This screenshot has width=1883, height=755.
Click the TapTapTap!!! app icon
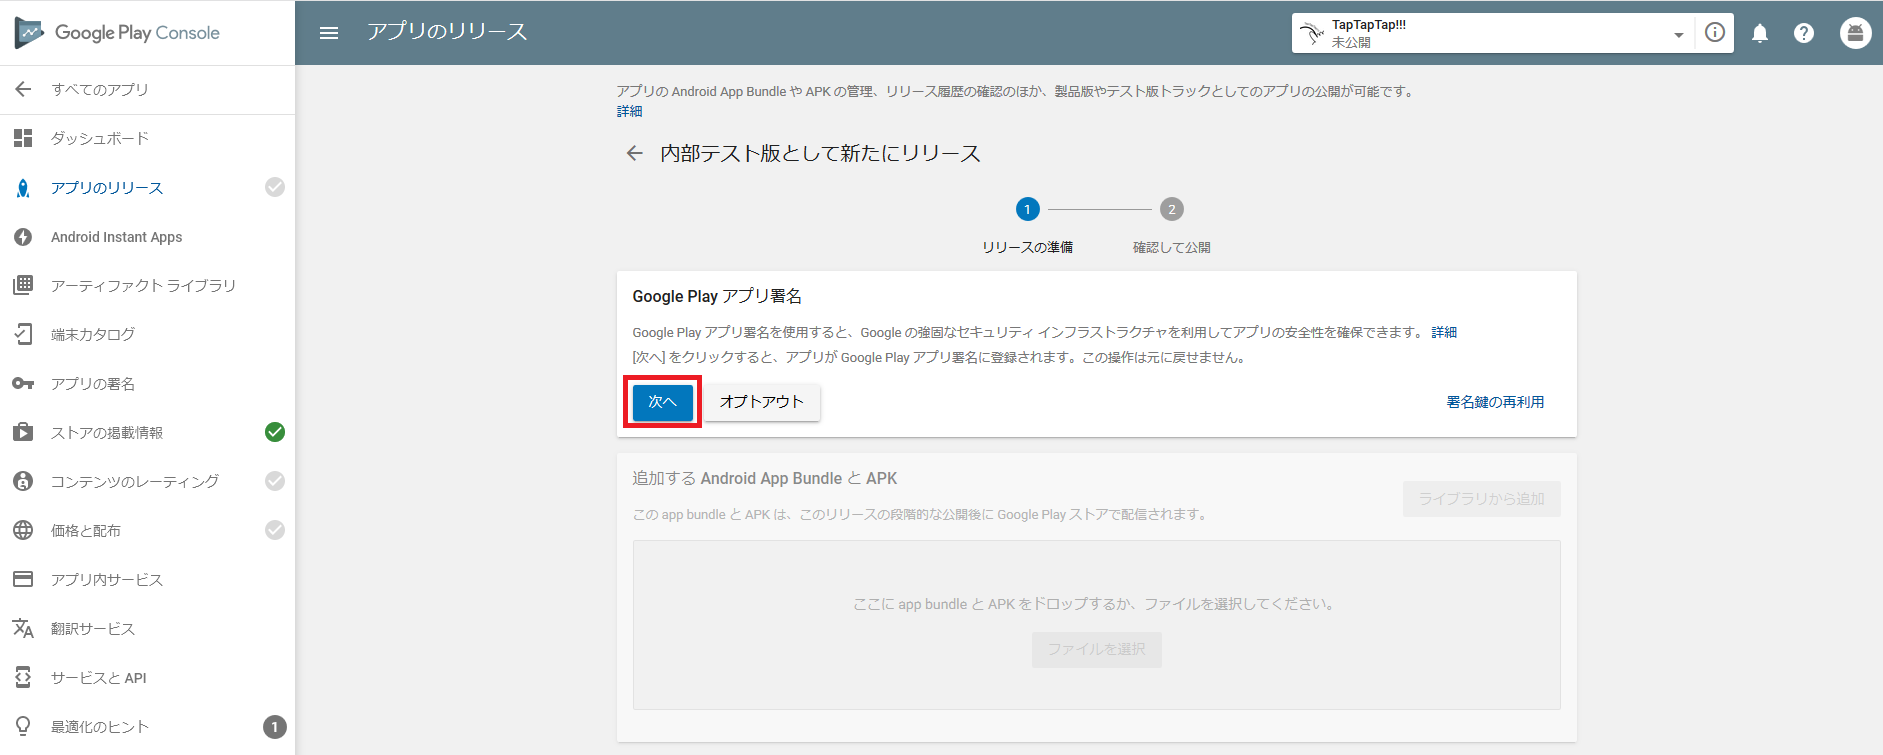(1311, 33)
